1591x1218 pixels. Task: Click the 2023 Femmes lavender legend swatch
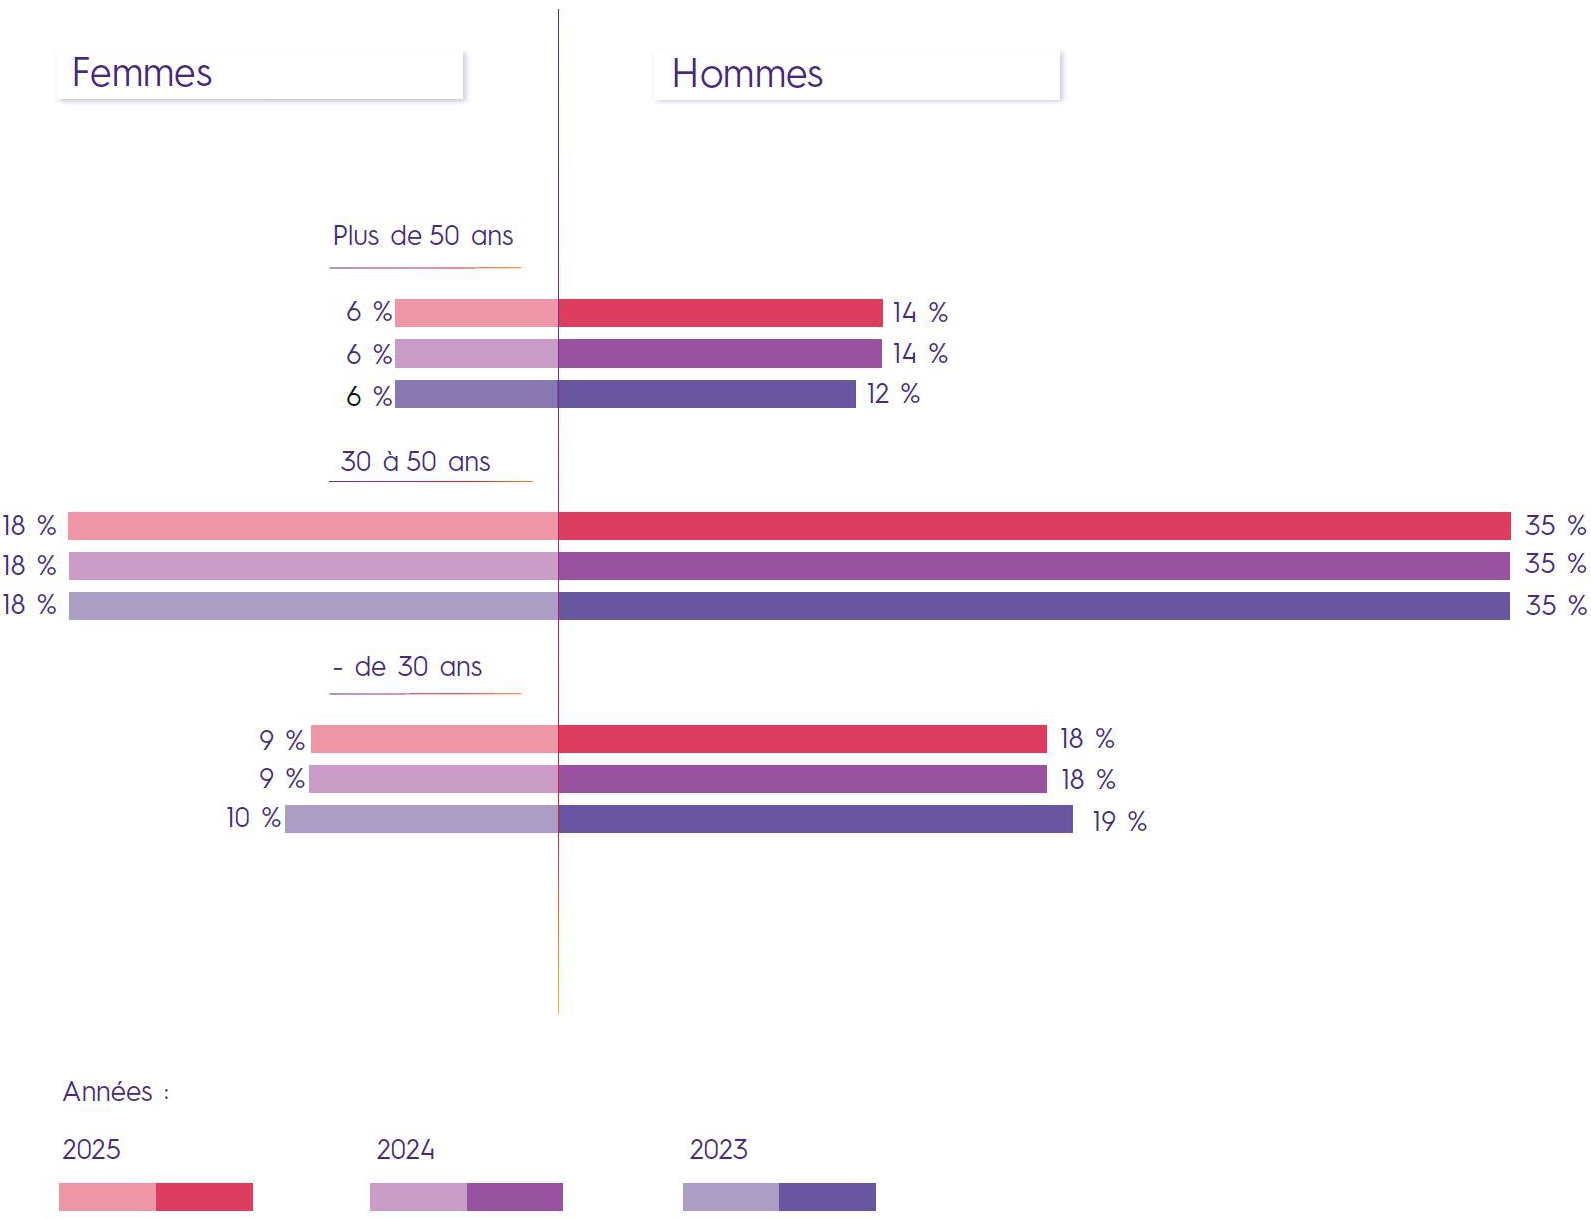point(731,1197)
